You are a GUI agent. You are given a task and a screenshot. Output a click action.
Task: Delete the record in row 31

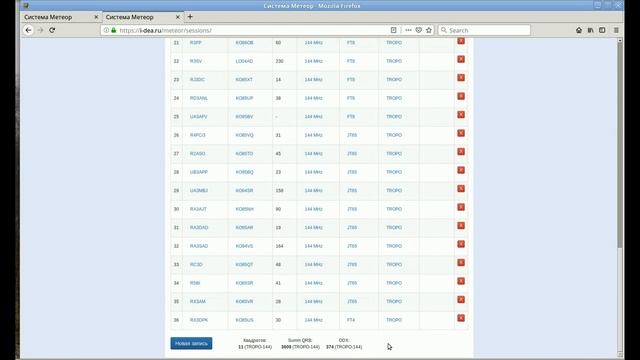click(461, 225)
